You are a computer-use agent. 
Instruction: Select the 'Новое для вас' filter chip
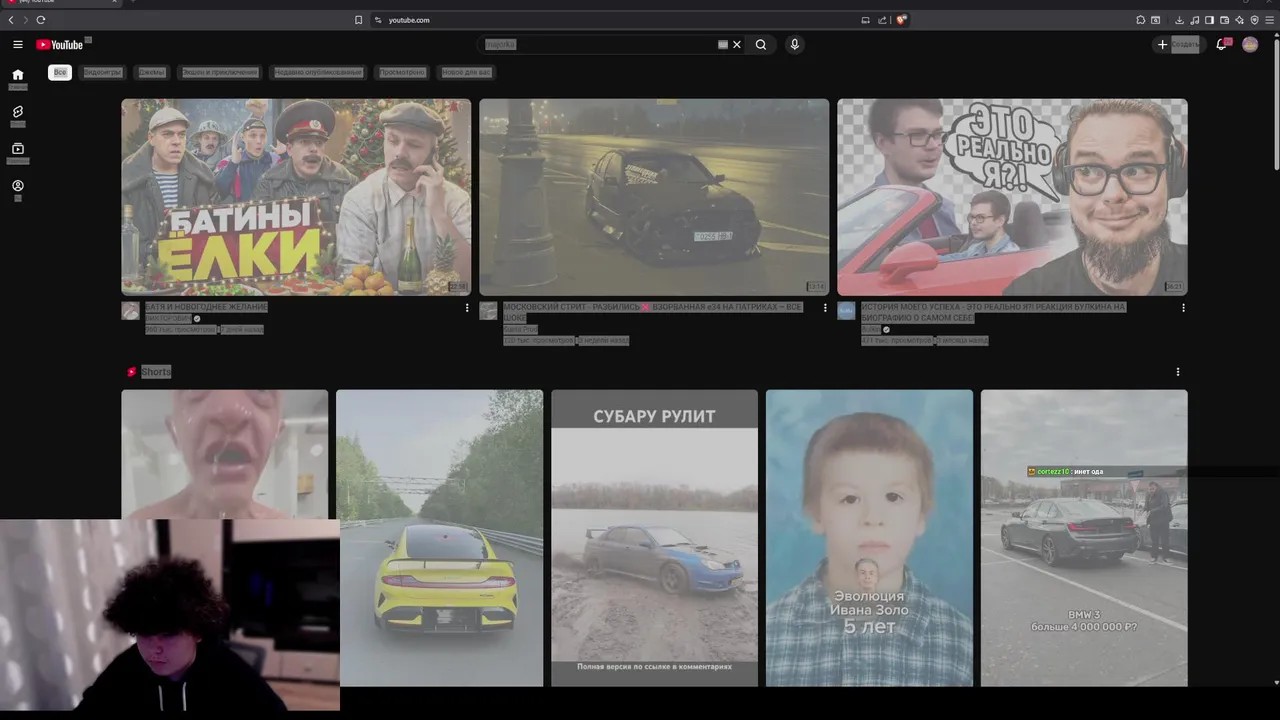point(467,72)
